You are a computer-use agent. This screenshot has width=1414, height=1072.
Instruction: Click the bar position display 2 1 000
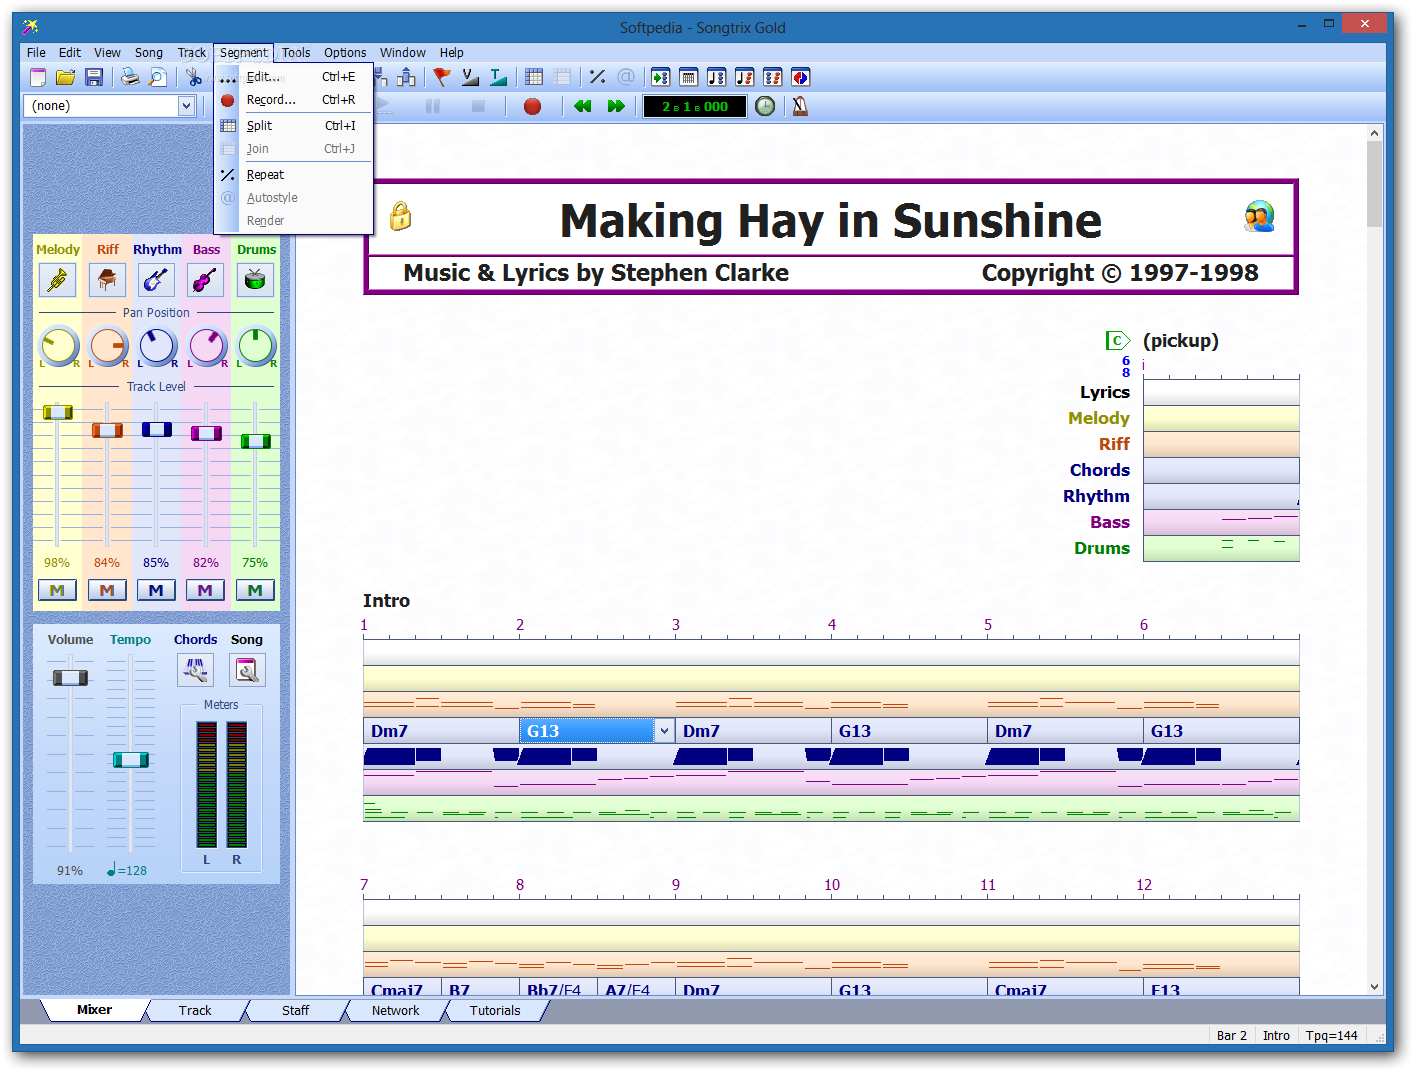point(694,107)
